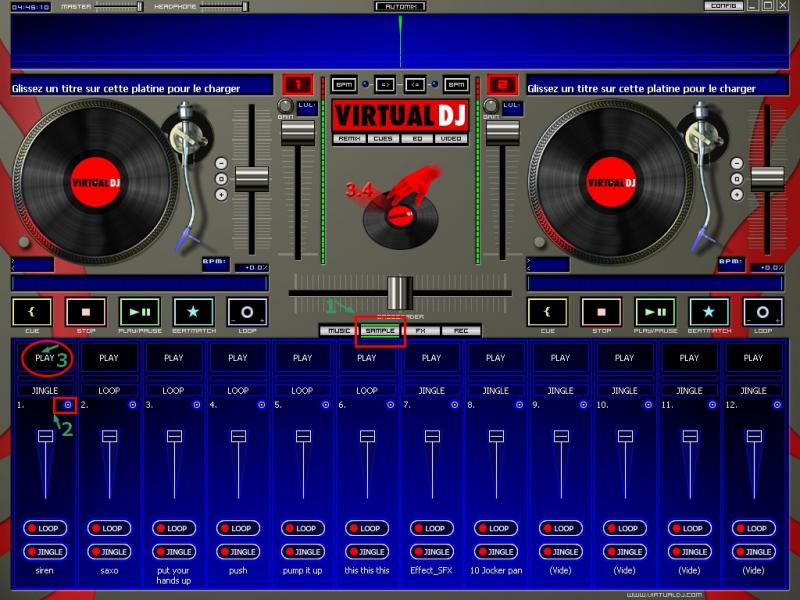
Task: Click the crossfader slider handle
Action: 400,292
